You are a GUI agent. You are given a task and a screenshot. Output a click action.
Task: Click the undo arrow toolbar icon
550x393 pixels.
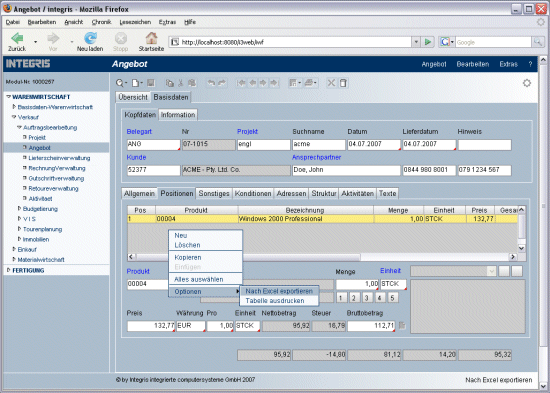pyautogui.click(x=211, y=83)
